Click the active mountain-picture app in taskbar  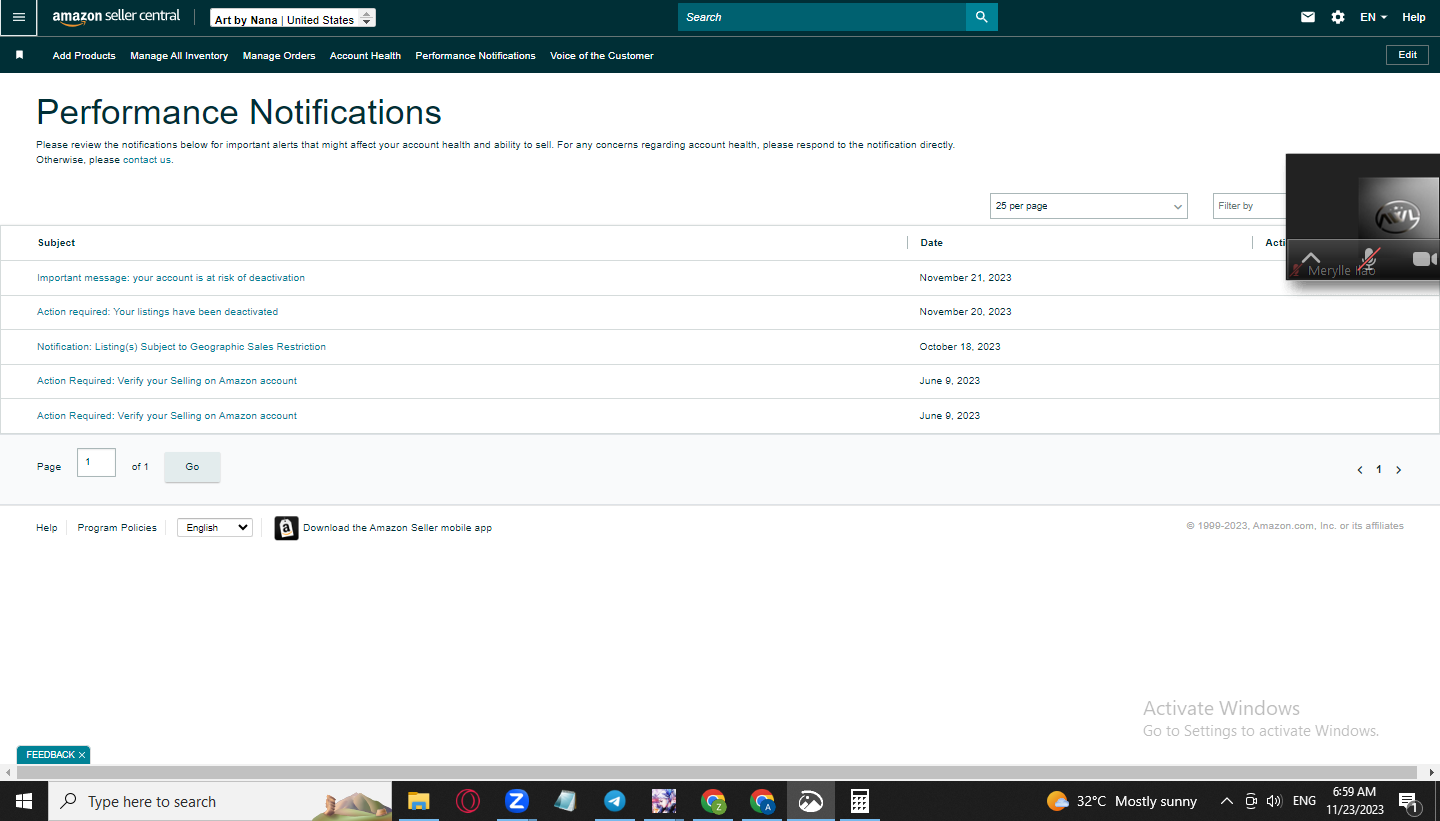click(810, 801)
